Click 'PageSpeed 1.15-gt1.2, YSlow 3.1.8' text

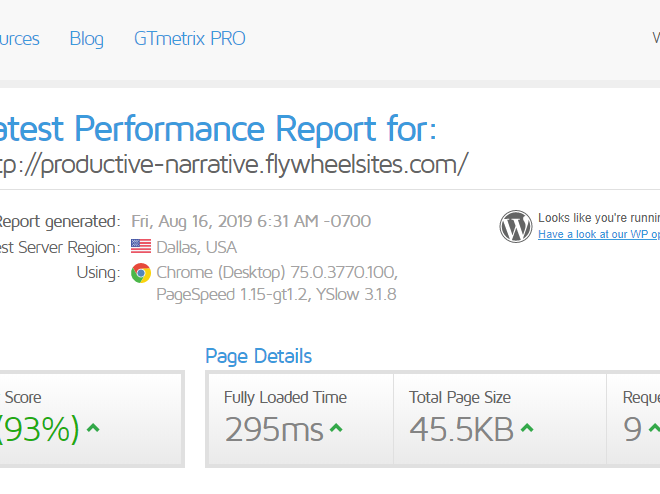[x=276, y=295]
